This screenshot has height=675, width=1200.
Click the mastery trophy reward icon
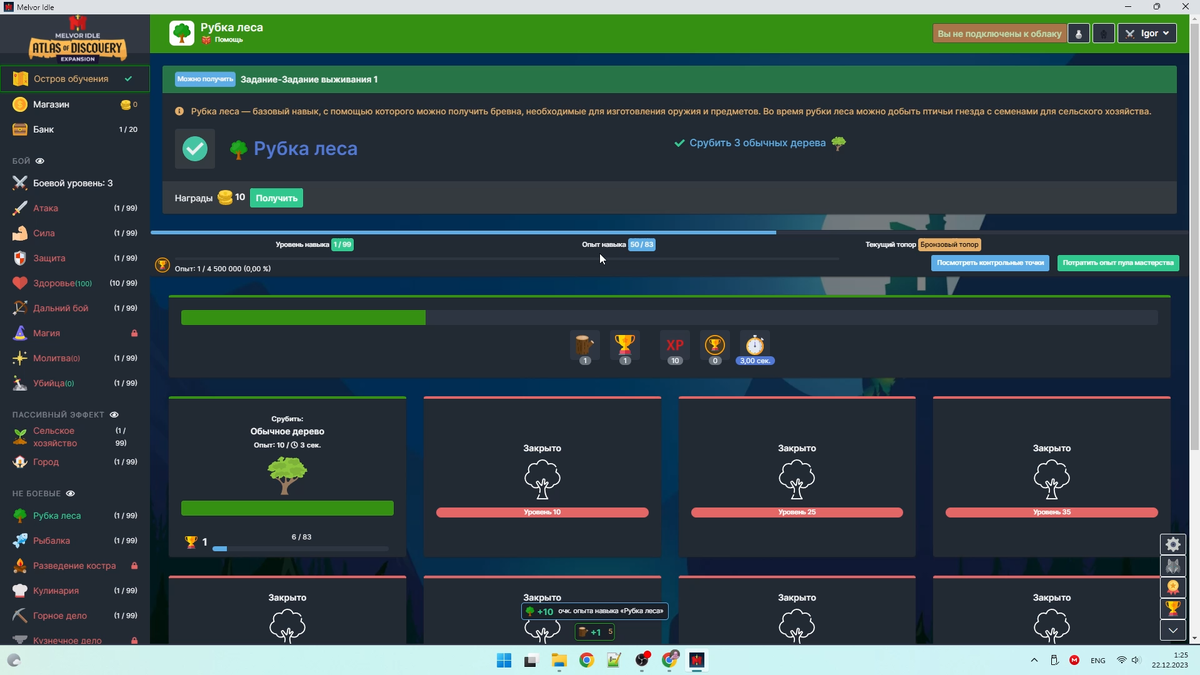[x=625, y=345]
